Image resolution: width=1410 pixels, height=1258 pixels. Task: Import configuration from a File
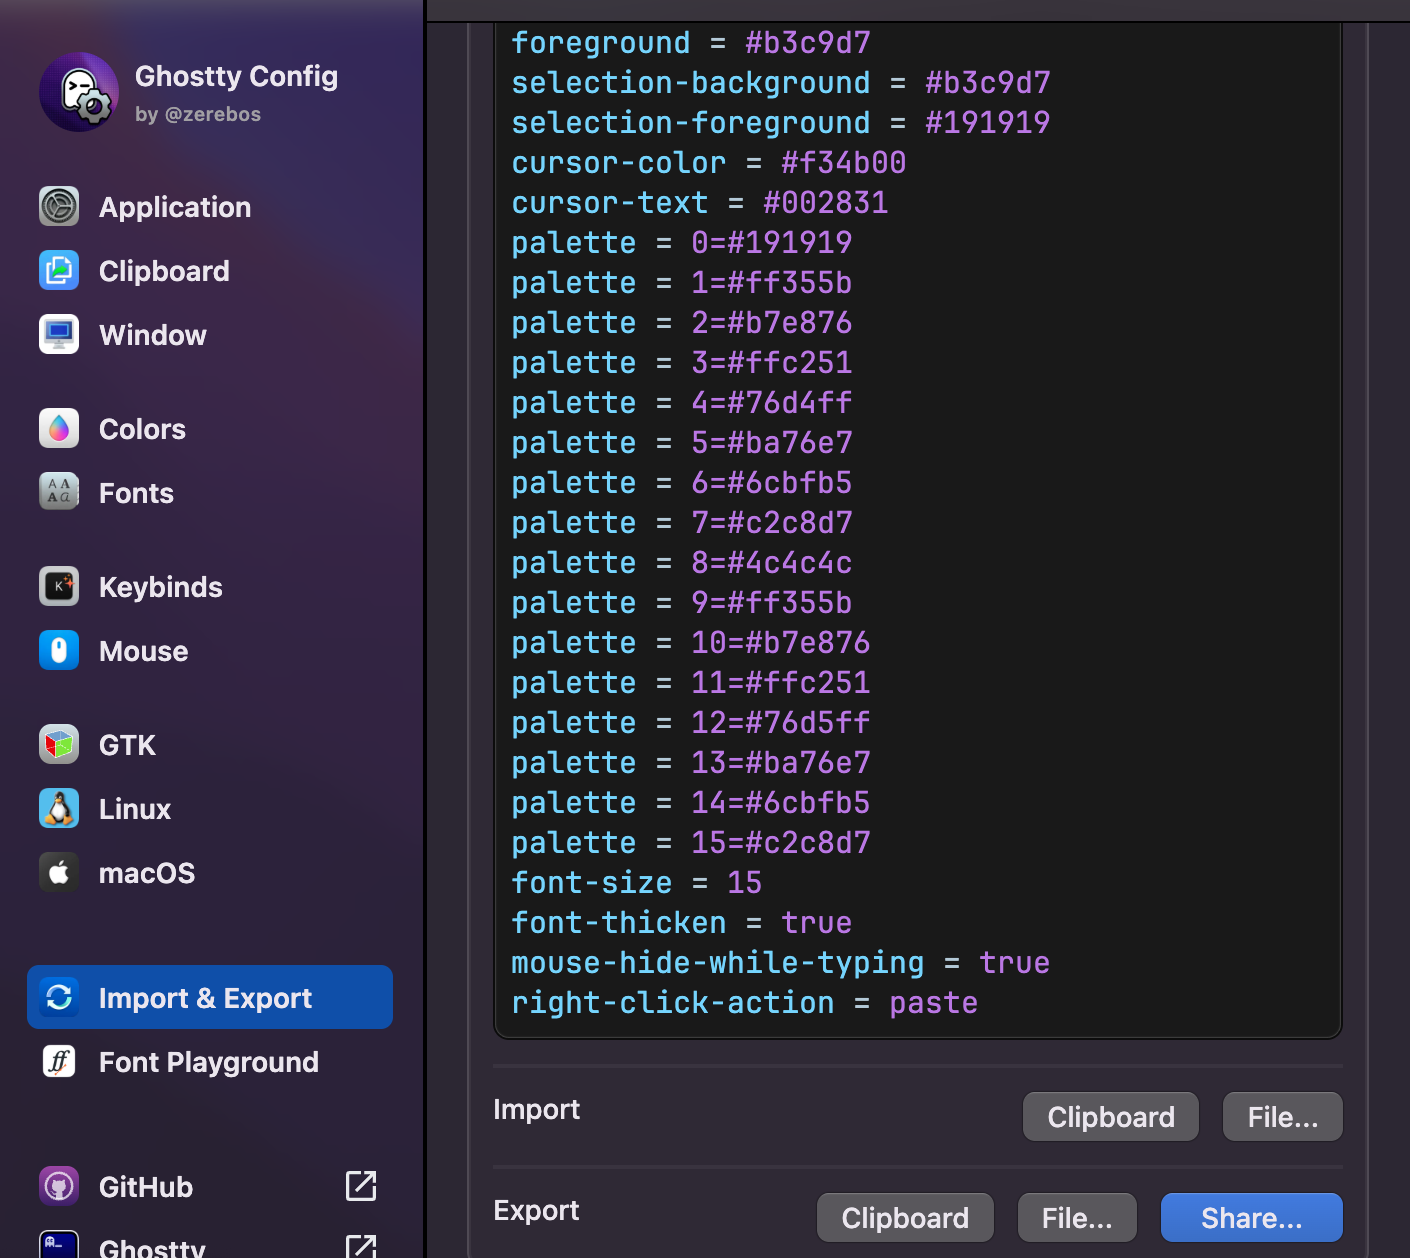tap(1282, 1116)
